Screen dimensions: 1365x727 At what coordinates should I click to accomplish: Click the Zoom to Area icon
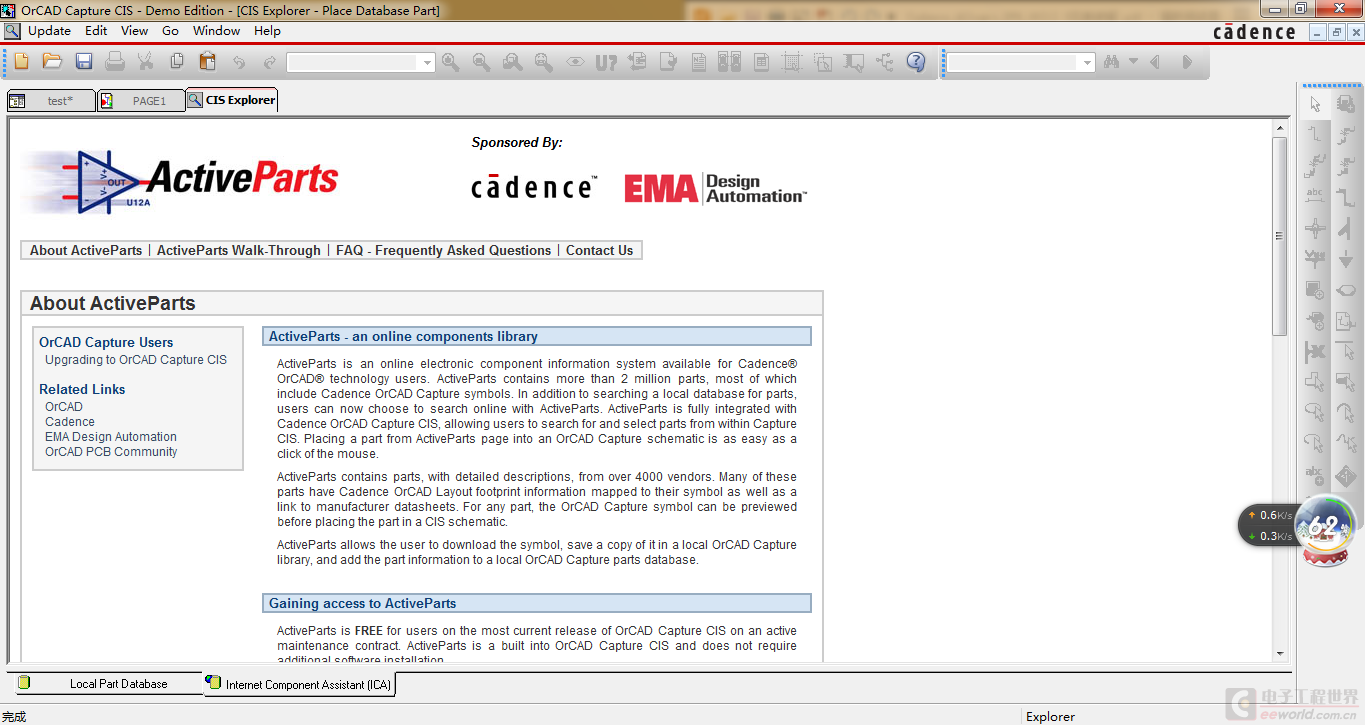pos(513,62)
